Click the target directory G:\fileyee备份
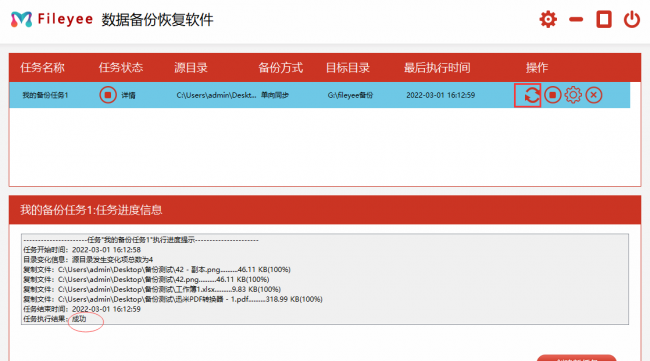 point(350,95)
